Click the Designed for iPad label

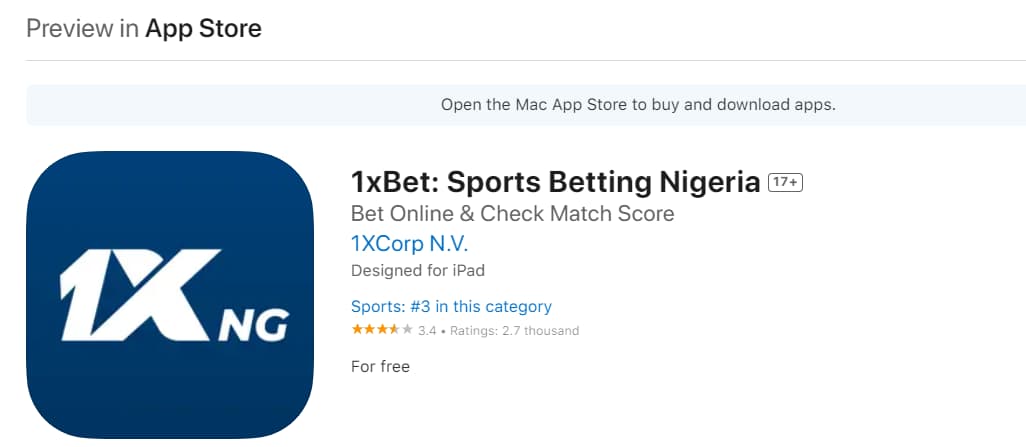418,270
